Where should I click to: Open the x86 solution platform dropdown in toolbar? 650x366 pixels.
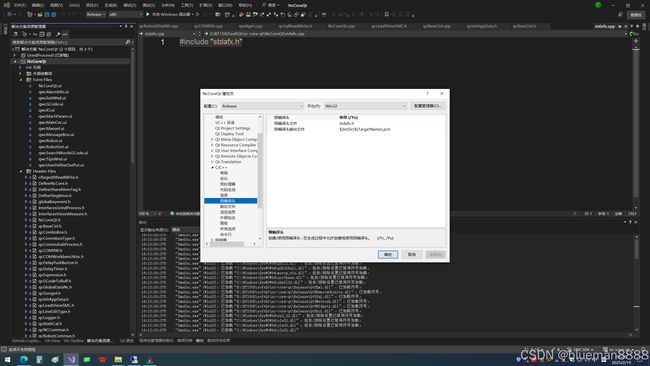pyautogui.click(x=126, y=15)
